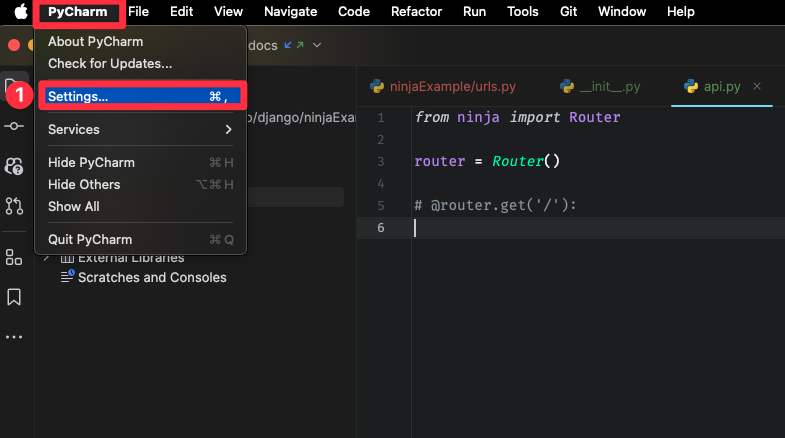Choose About PyCharm
The width and height of the screenshot is (785, 438).
coord(141,42)
